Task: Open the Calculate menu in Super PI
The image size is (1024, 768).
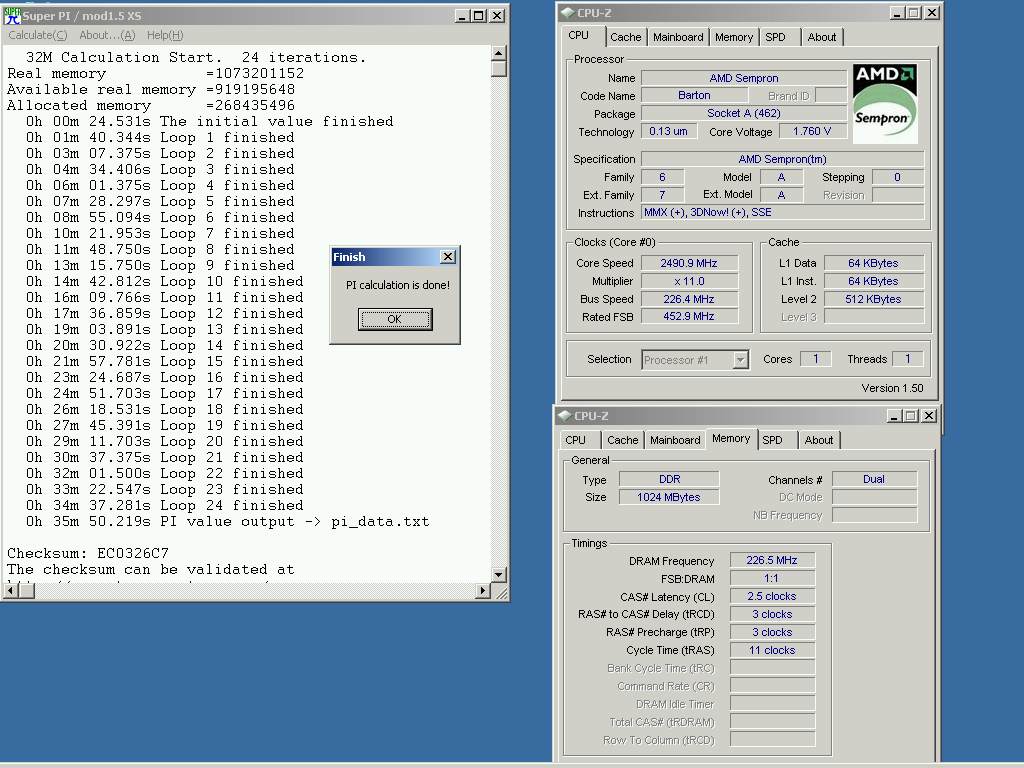Action: pos(37,35)
